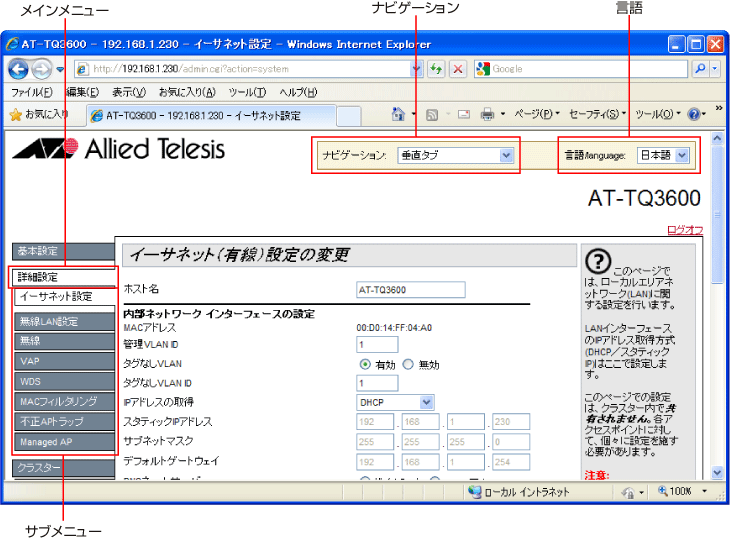The width and height of the screenshot is (730, 540).
Task: Click the Allied Telesis logo
Action: [x=119, y=148]
